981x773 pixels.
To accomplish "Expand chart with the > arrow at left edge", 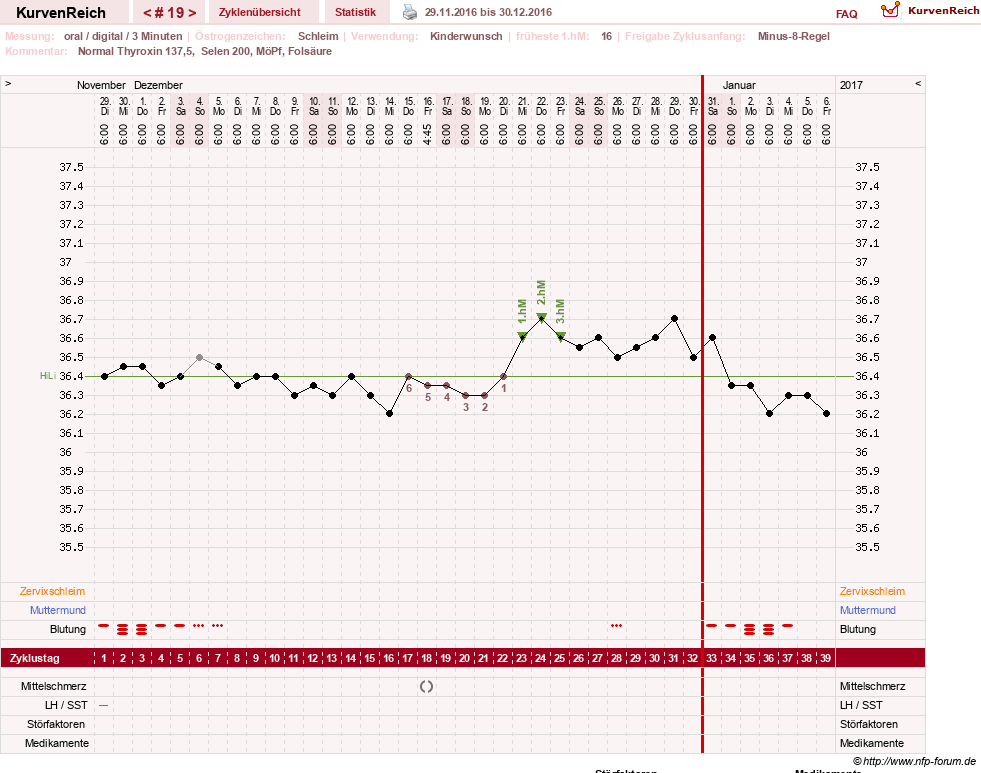I will tap(8, 83).
